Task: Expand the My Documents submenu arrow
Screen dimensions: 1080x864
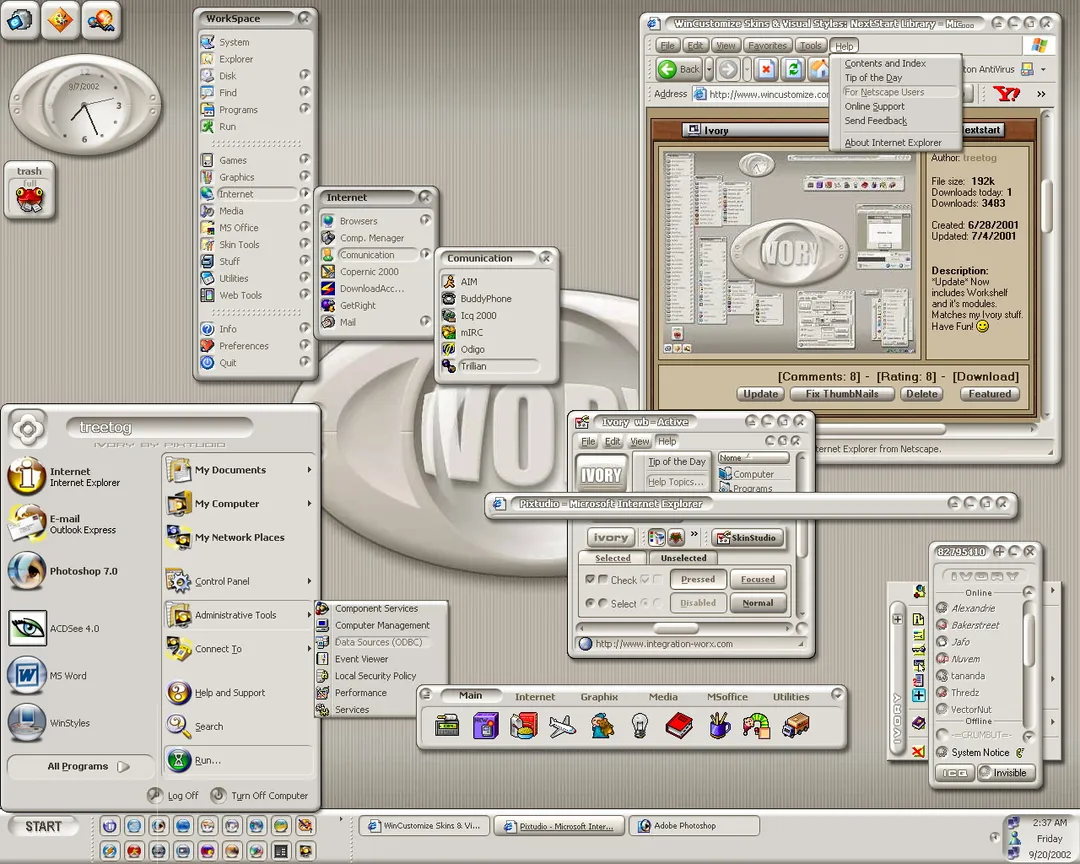Action: click(x=309, y=470)
